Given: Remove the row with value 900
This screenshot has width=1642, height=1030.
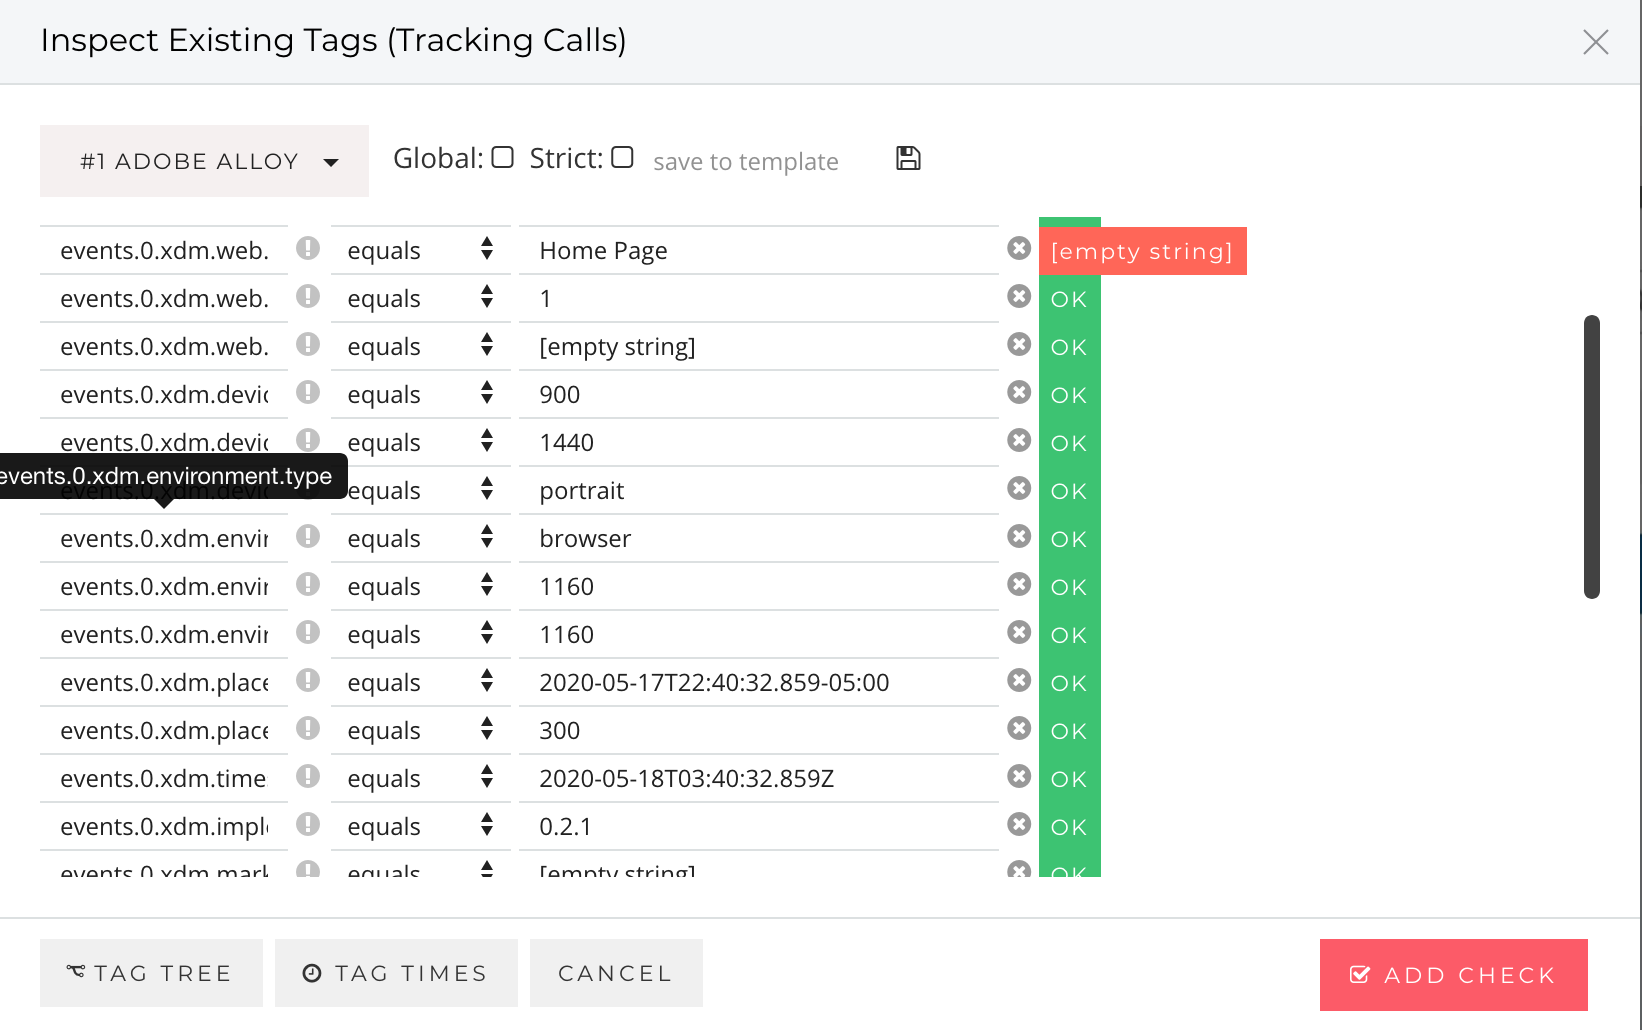Looking at the screenshot, I should pyautogui.click(x=1019, y=392).
